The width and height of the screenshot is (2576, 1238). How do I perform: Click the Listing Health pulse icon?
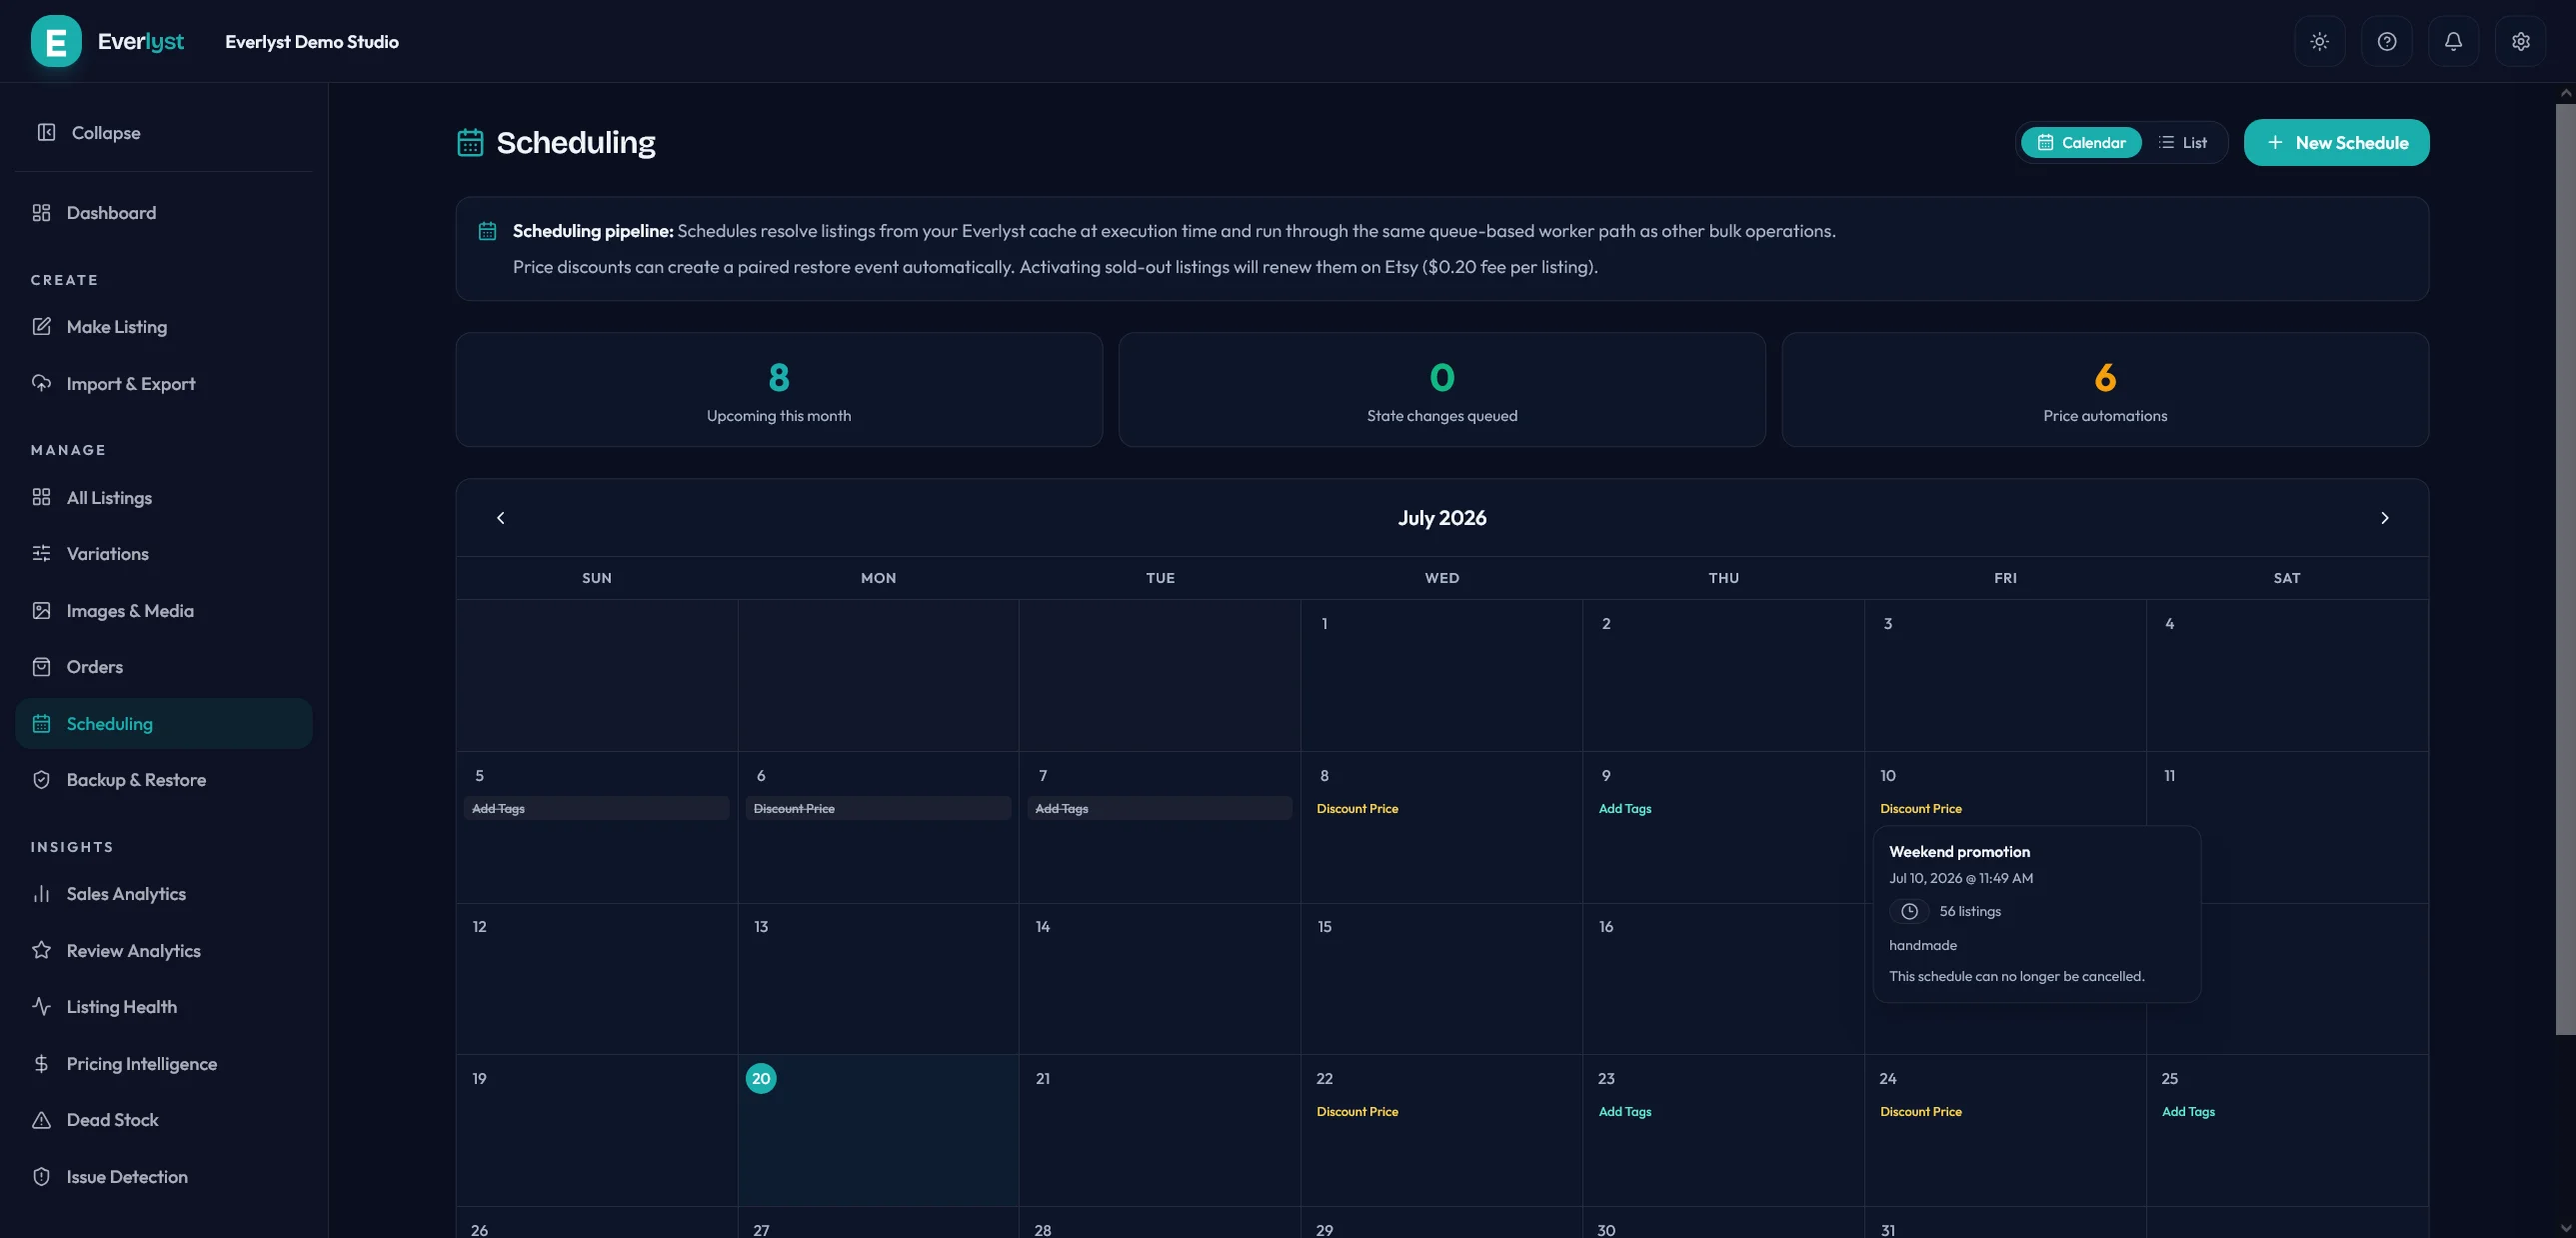[41, 1006]
